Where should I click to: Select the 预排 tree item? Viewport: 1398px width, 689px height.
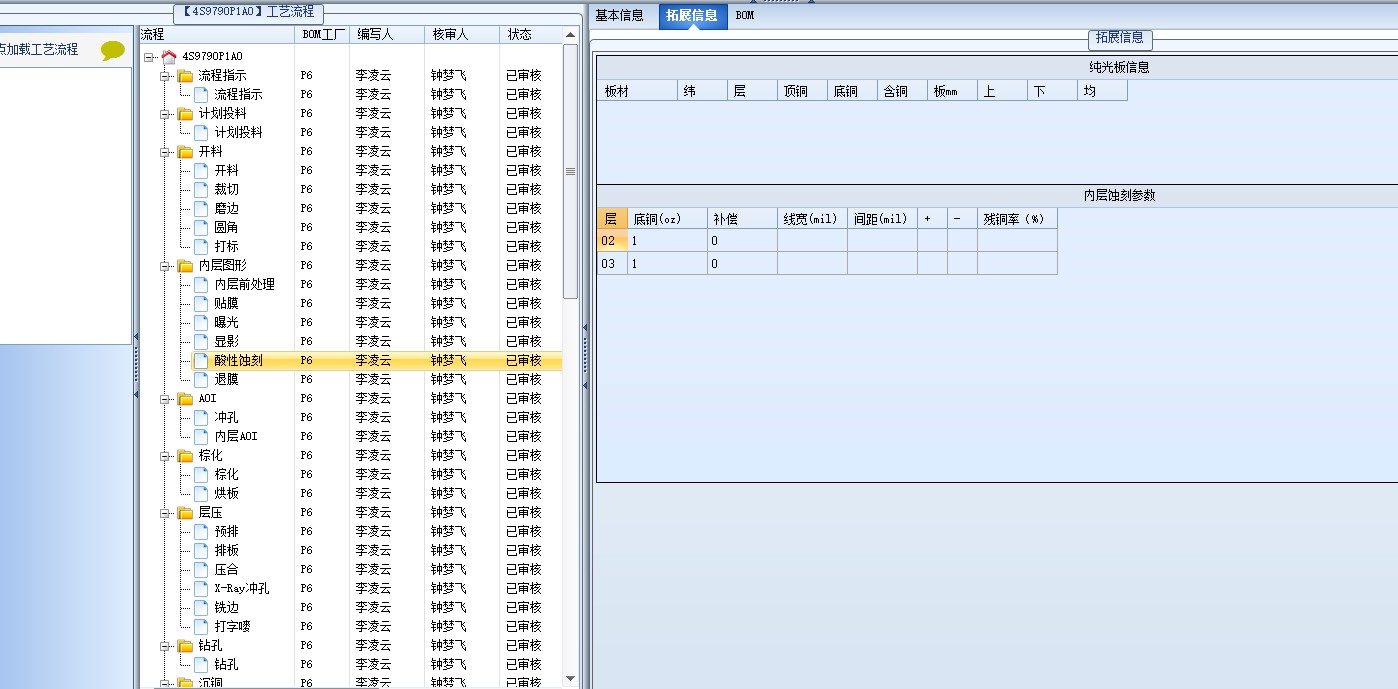(227, 532)
